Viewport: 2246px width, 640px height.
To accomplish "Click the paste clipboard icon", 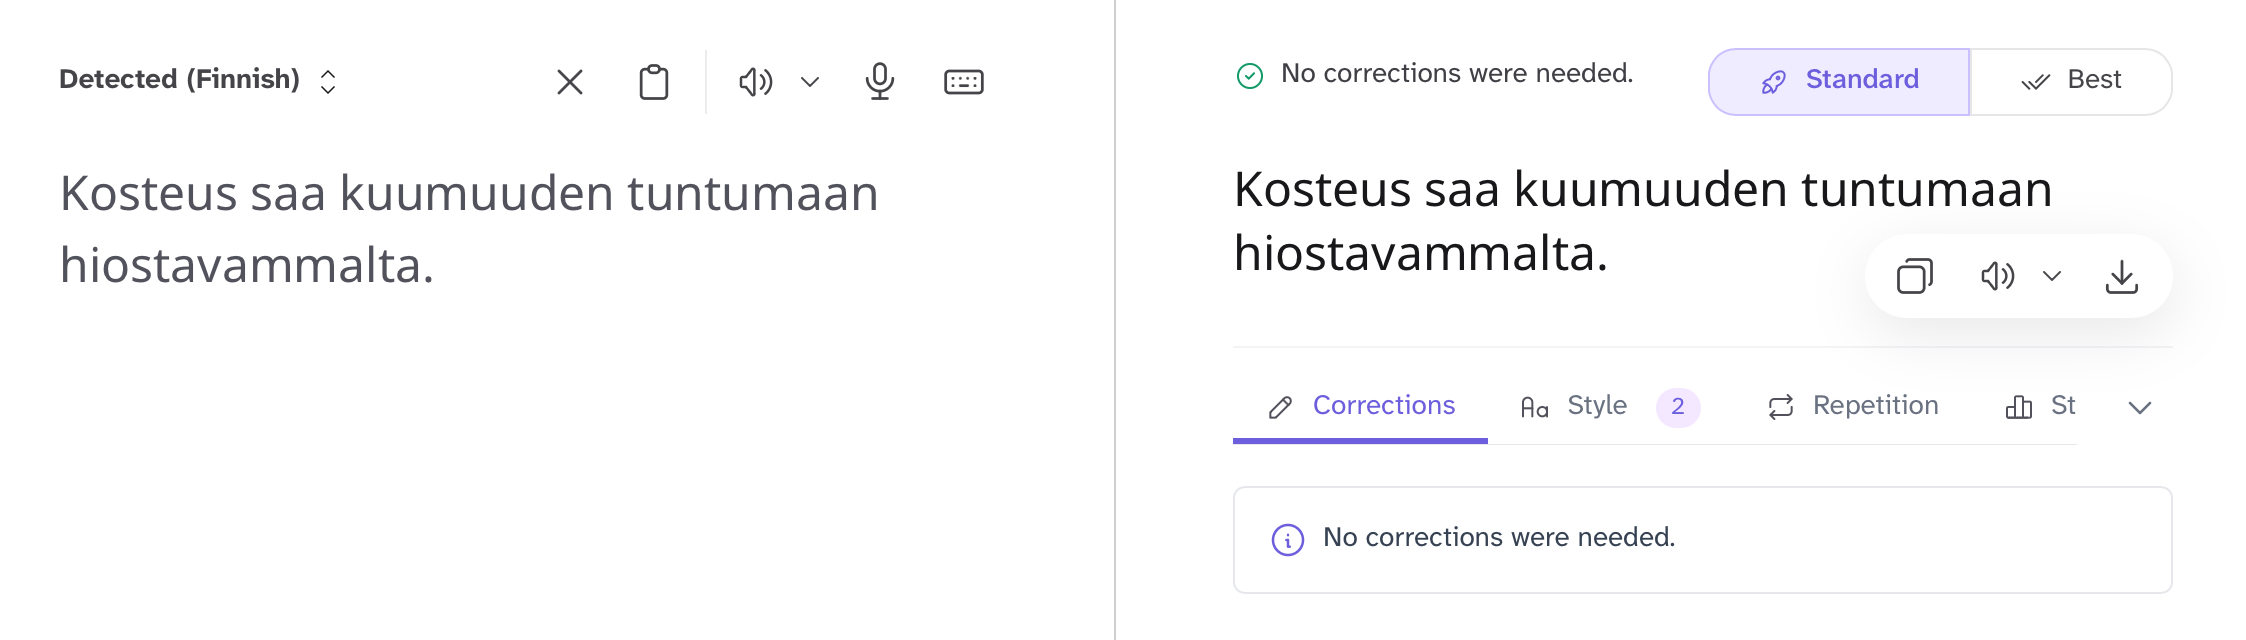I will tap(654, 82).
